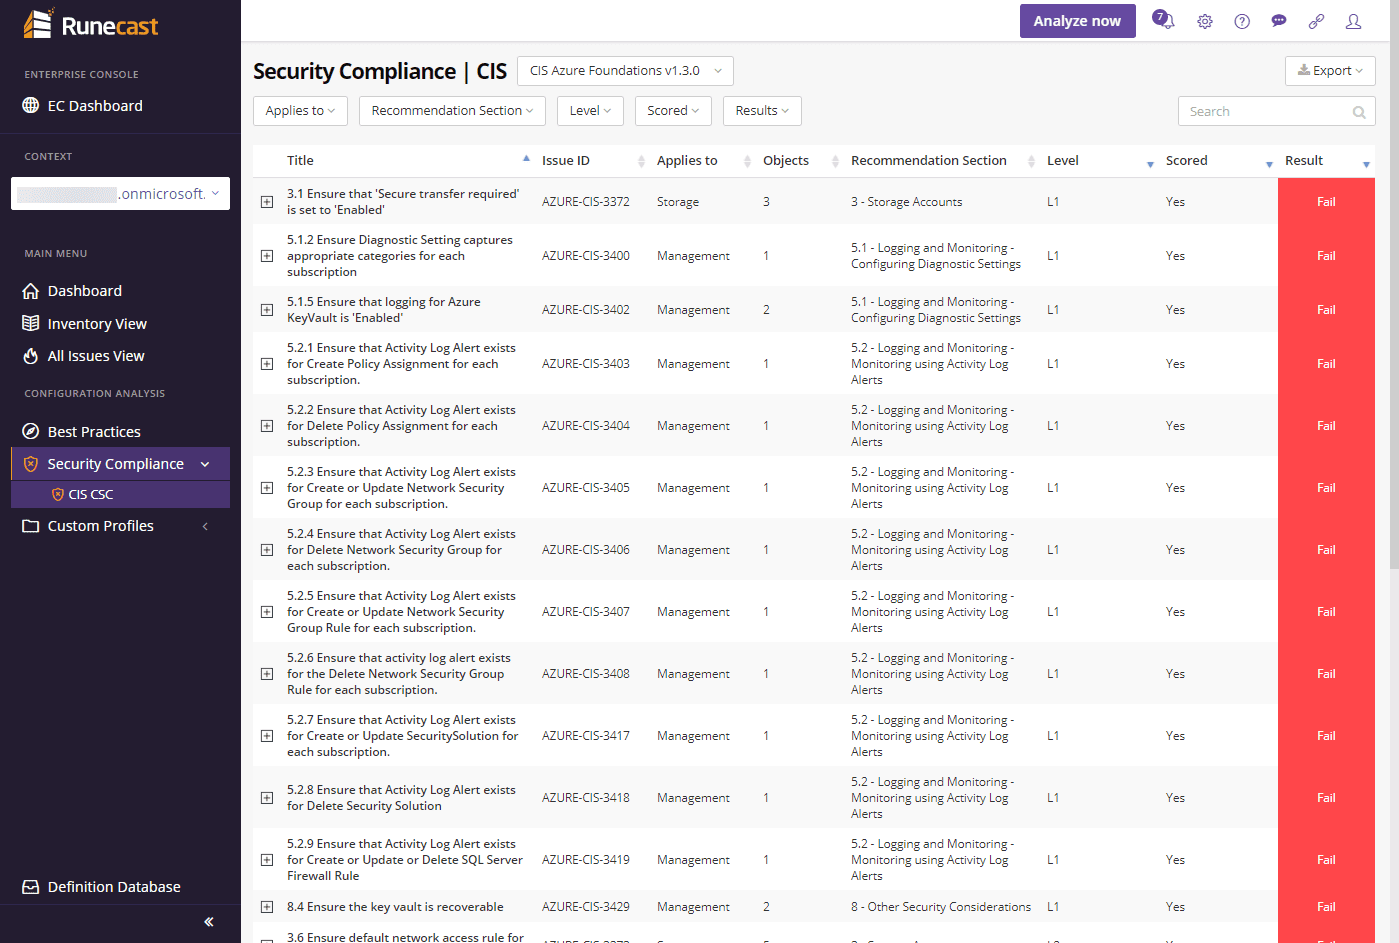This screenshot has height=943, width=1399.
Task: Open the Recommendation Section filter dropdown
Action: [452, 111]
